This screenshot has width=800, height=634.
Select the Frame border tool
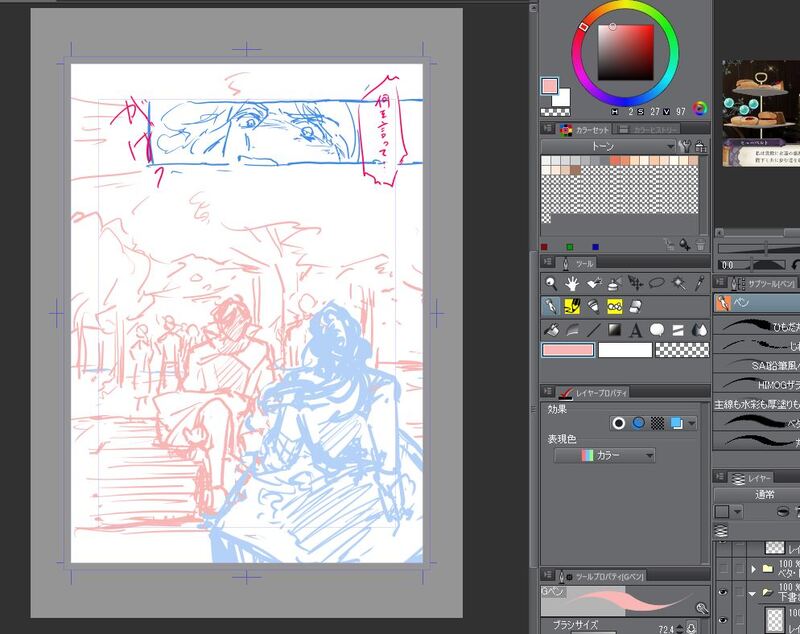[679, 330]
